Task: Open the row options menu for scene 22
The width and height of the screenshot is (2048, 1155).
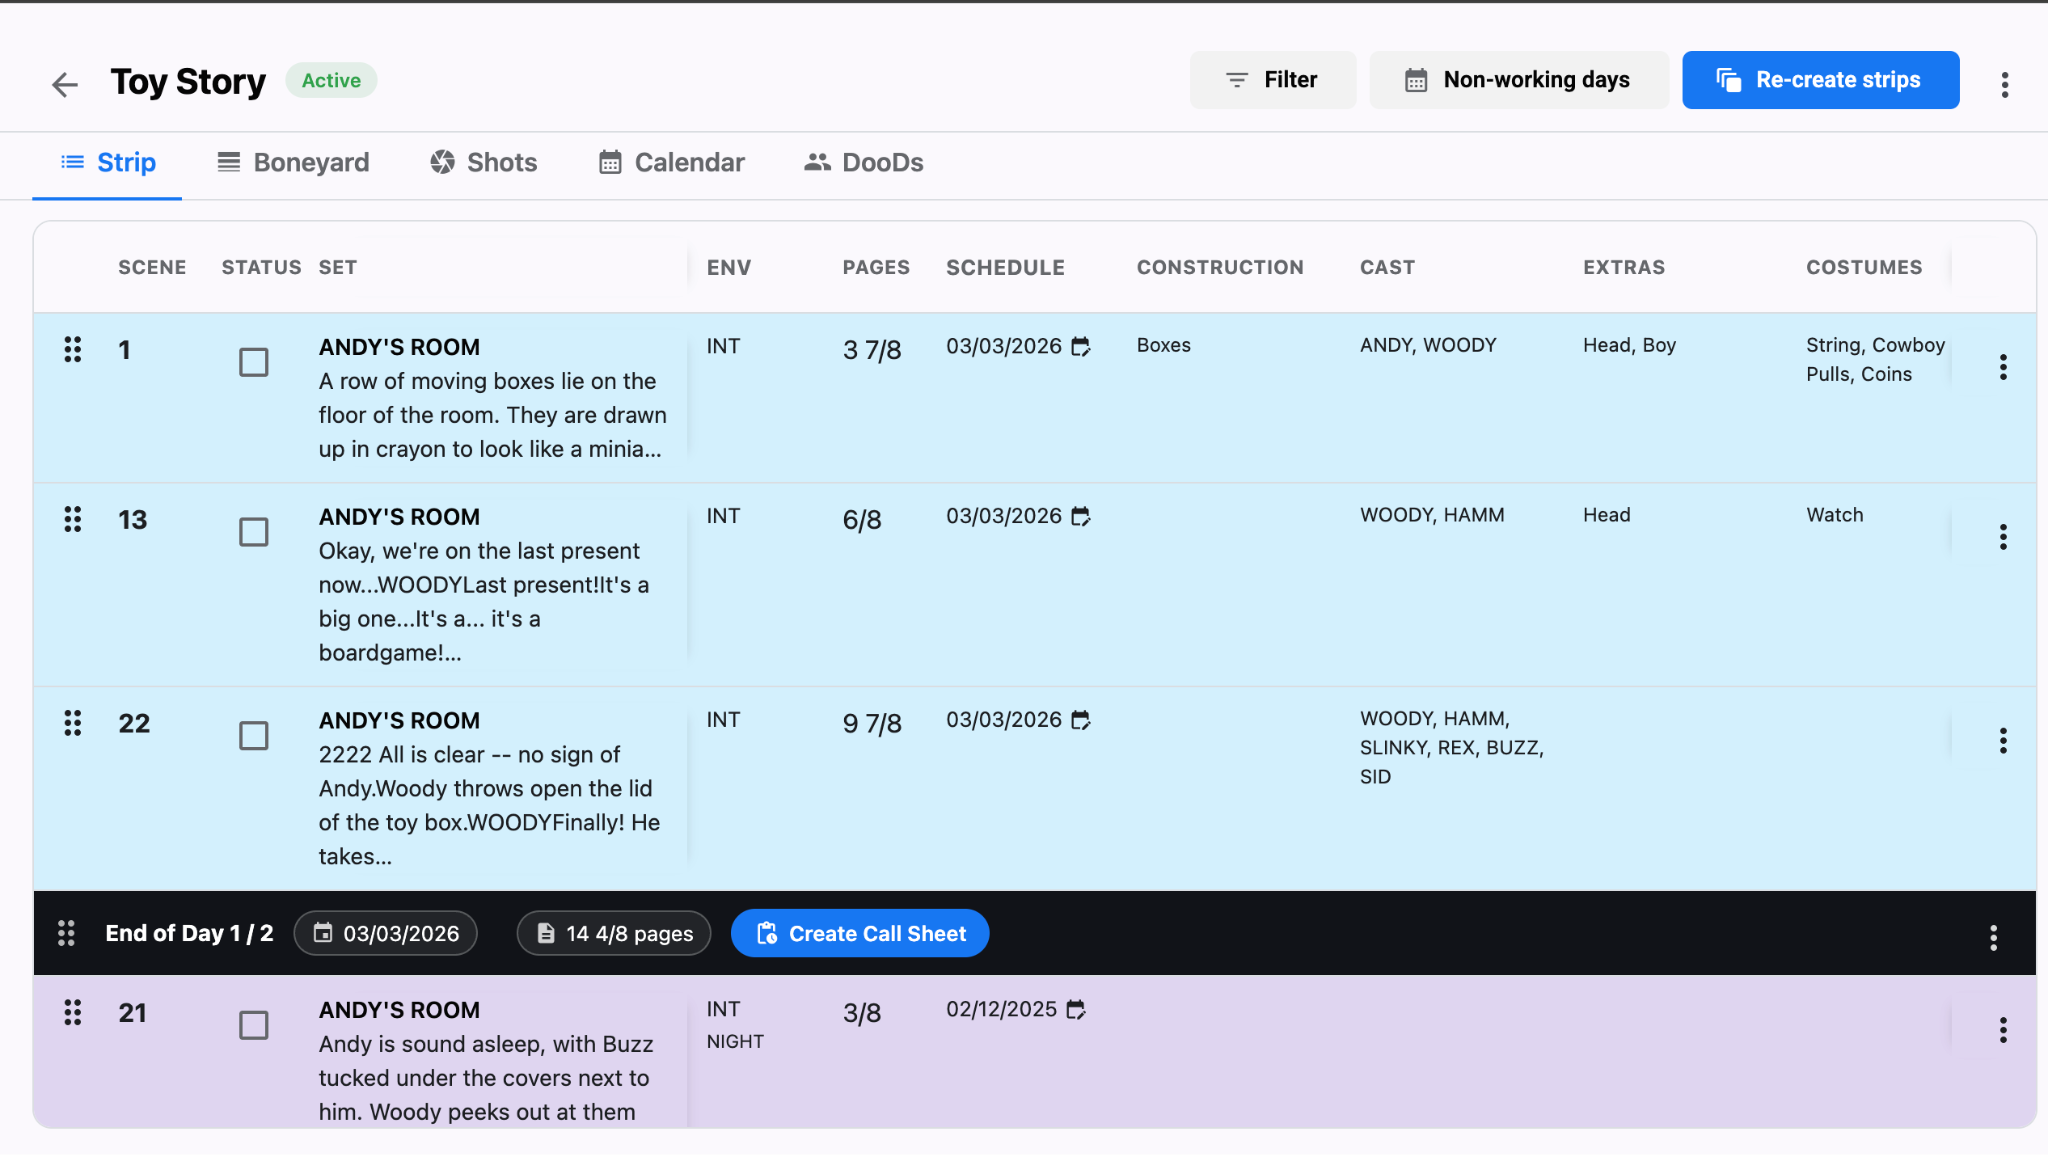Action: [x=2003, y=741]
